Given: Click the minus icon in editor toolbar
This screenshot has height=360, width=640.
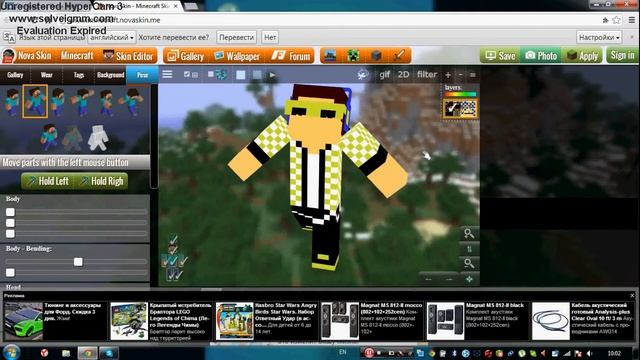Looking at the screenshot, I should pos(460,75).
